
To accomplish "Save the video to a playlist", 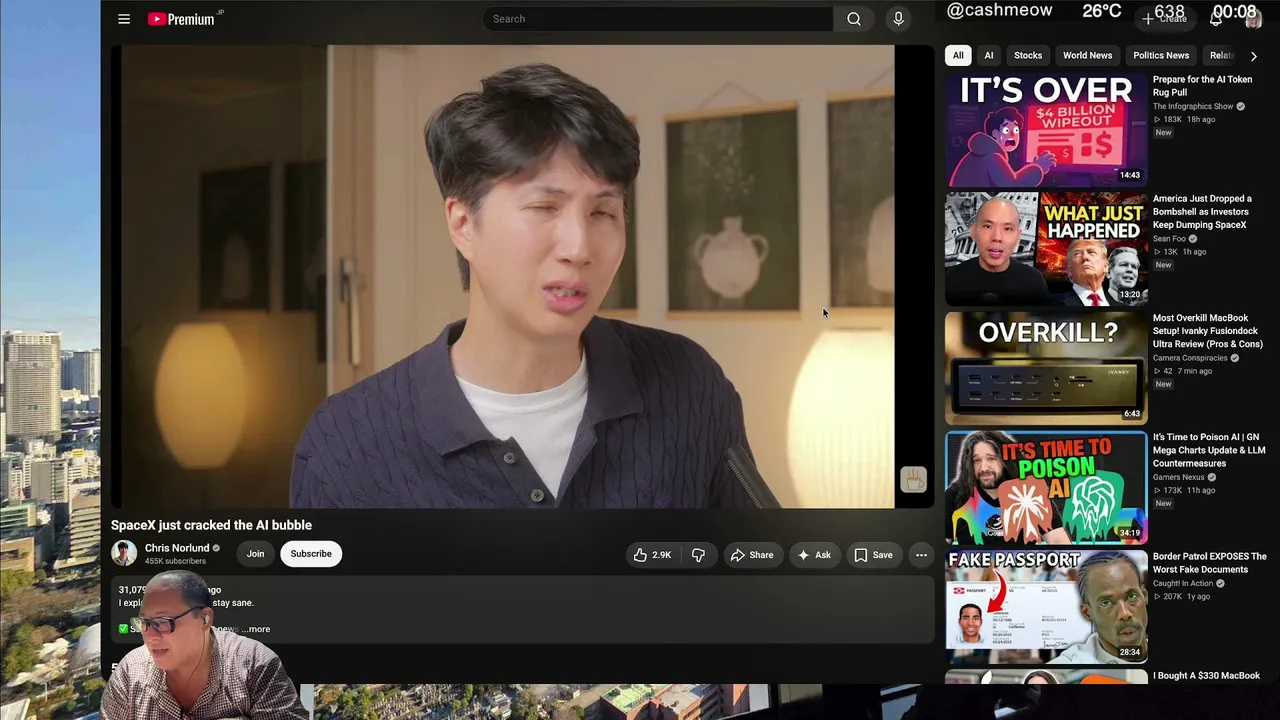I will 873,555.
